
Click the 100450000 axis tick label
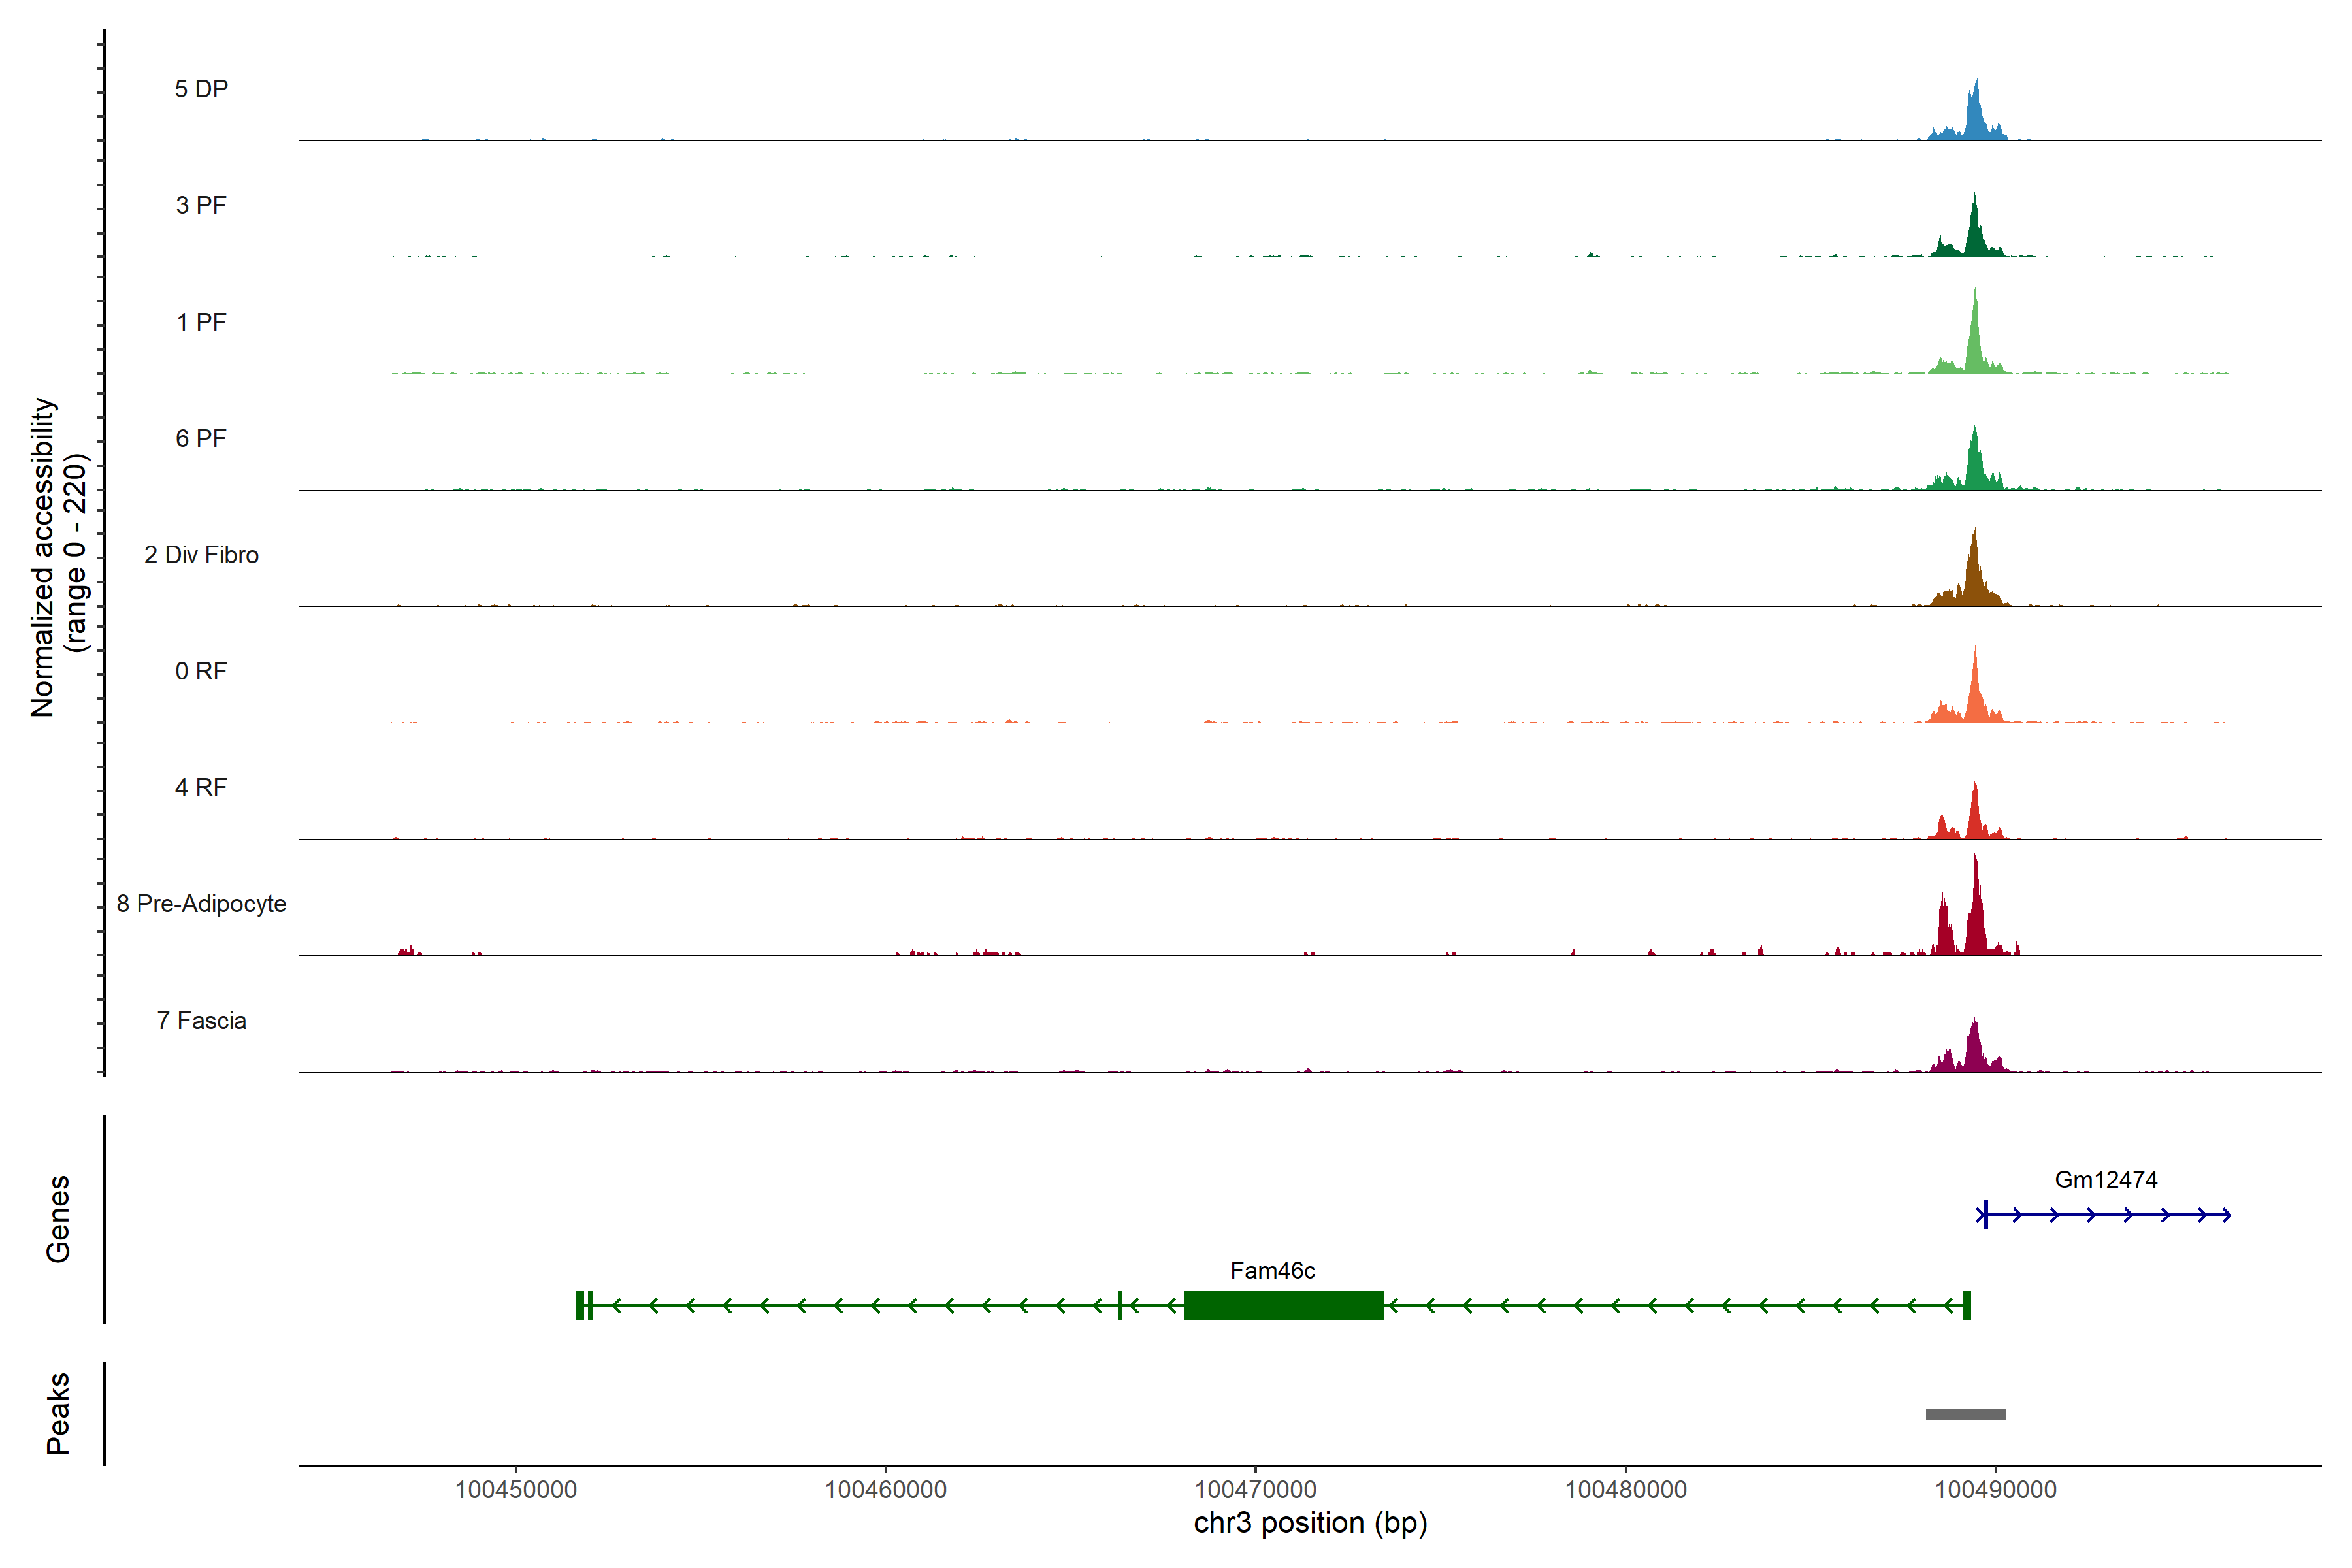coord(516,1490)
